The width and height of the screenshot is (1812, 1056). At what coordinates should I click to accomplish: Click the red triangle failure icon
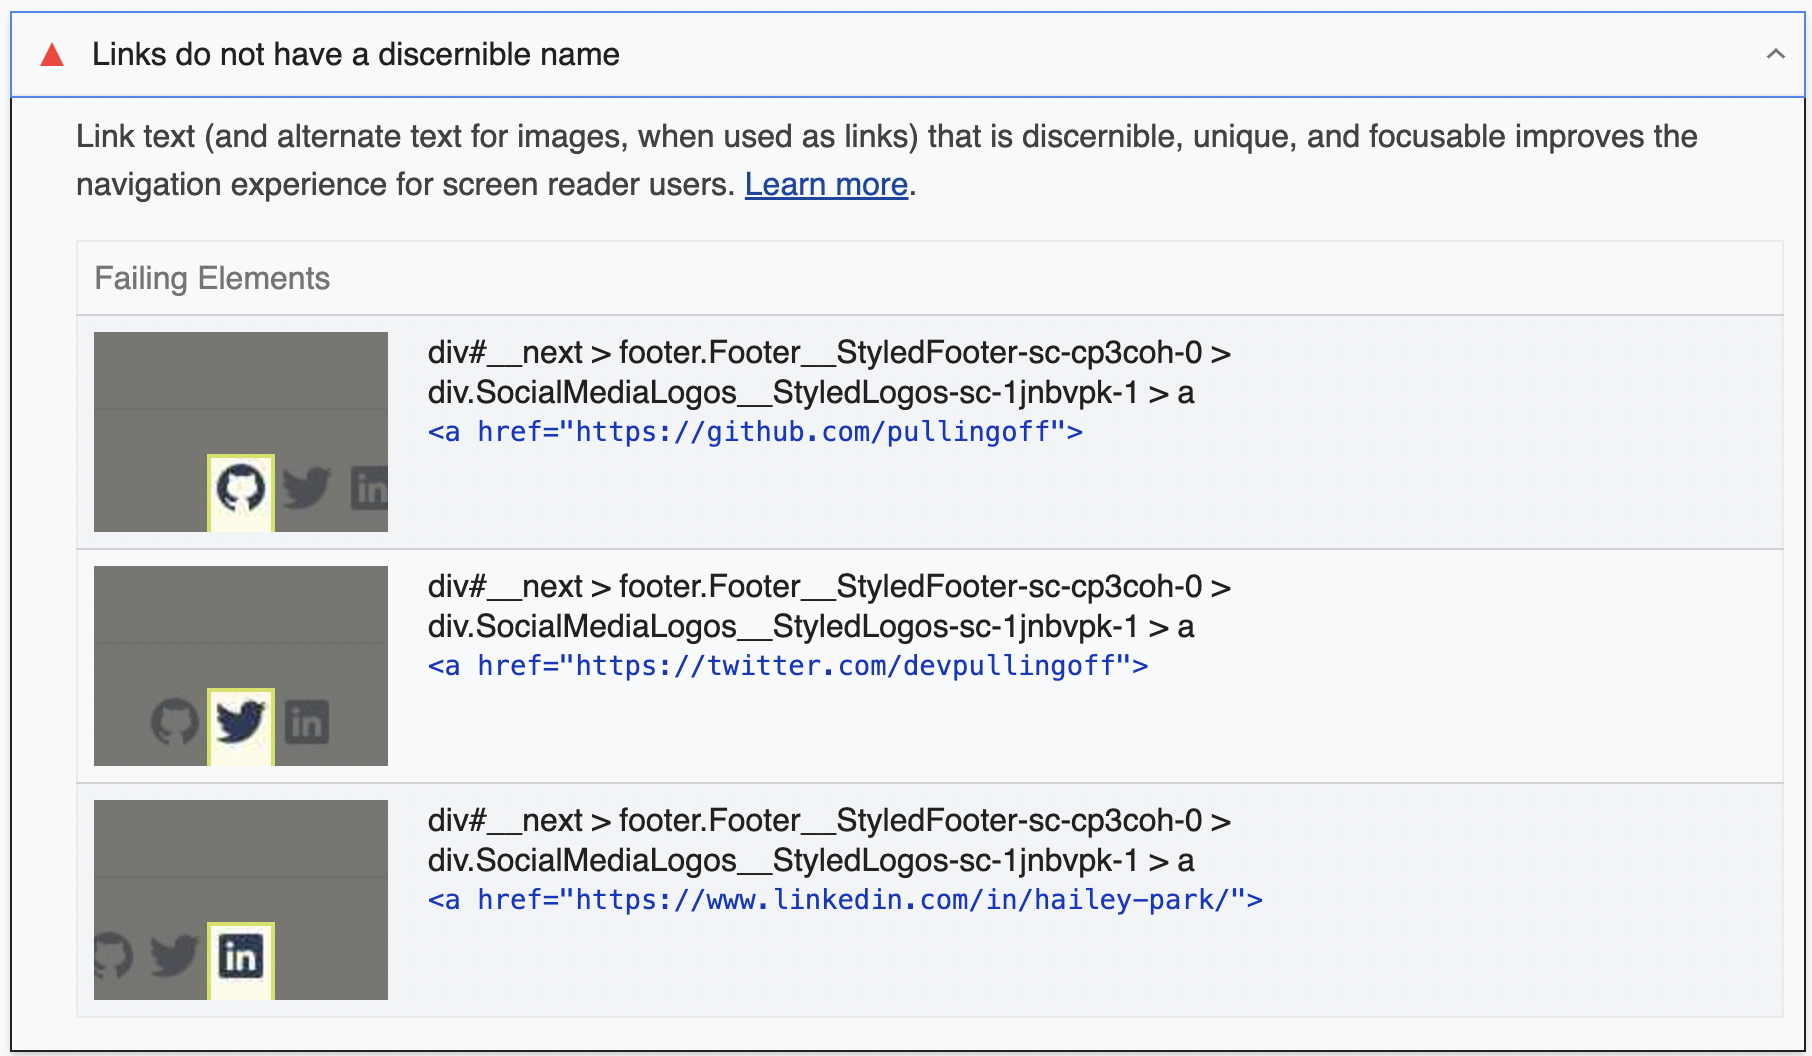[x=52, y=55]
